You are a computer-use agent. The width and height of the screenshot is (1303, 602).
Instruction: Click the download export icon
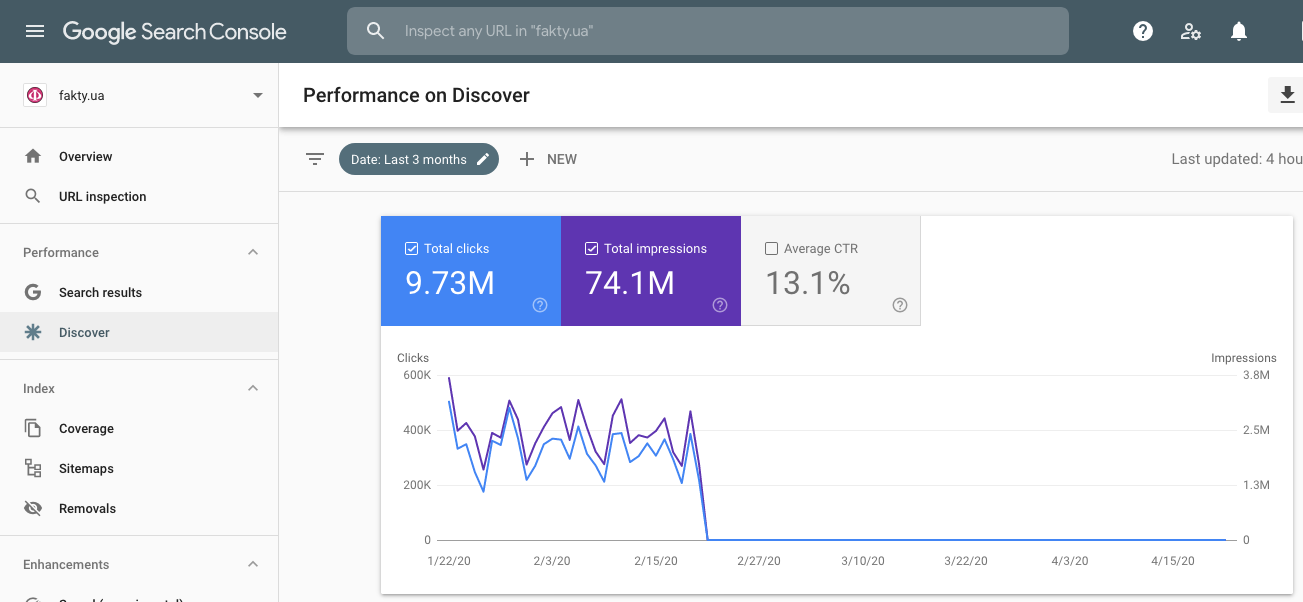coord(1287,95)
